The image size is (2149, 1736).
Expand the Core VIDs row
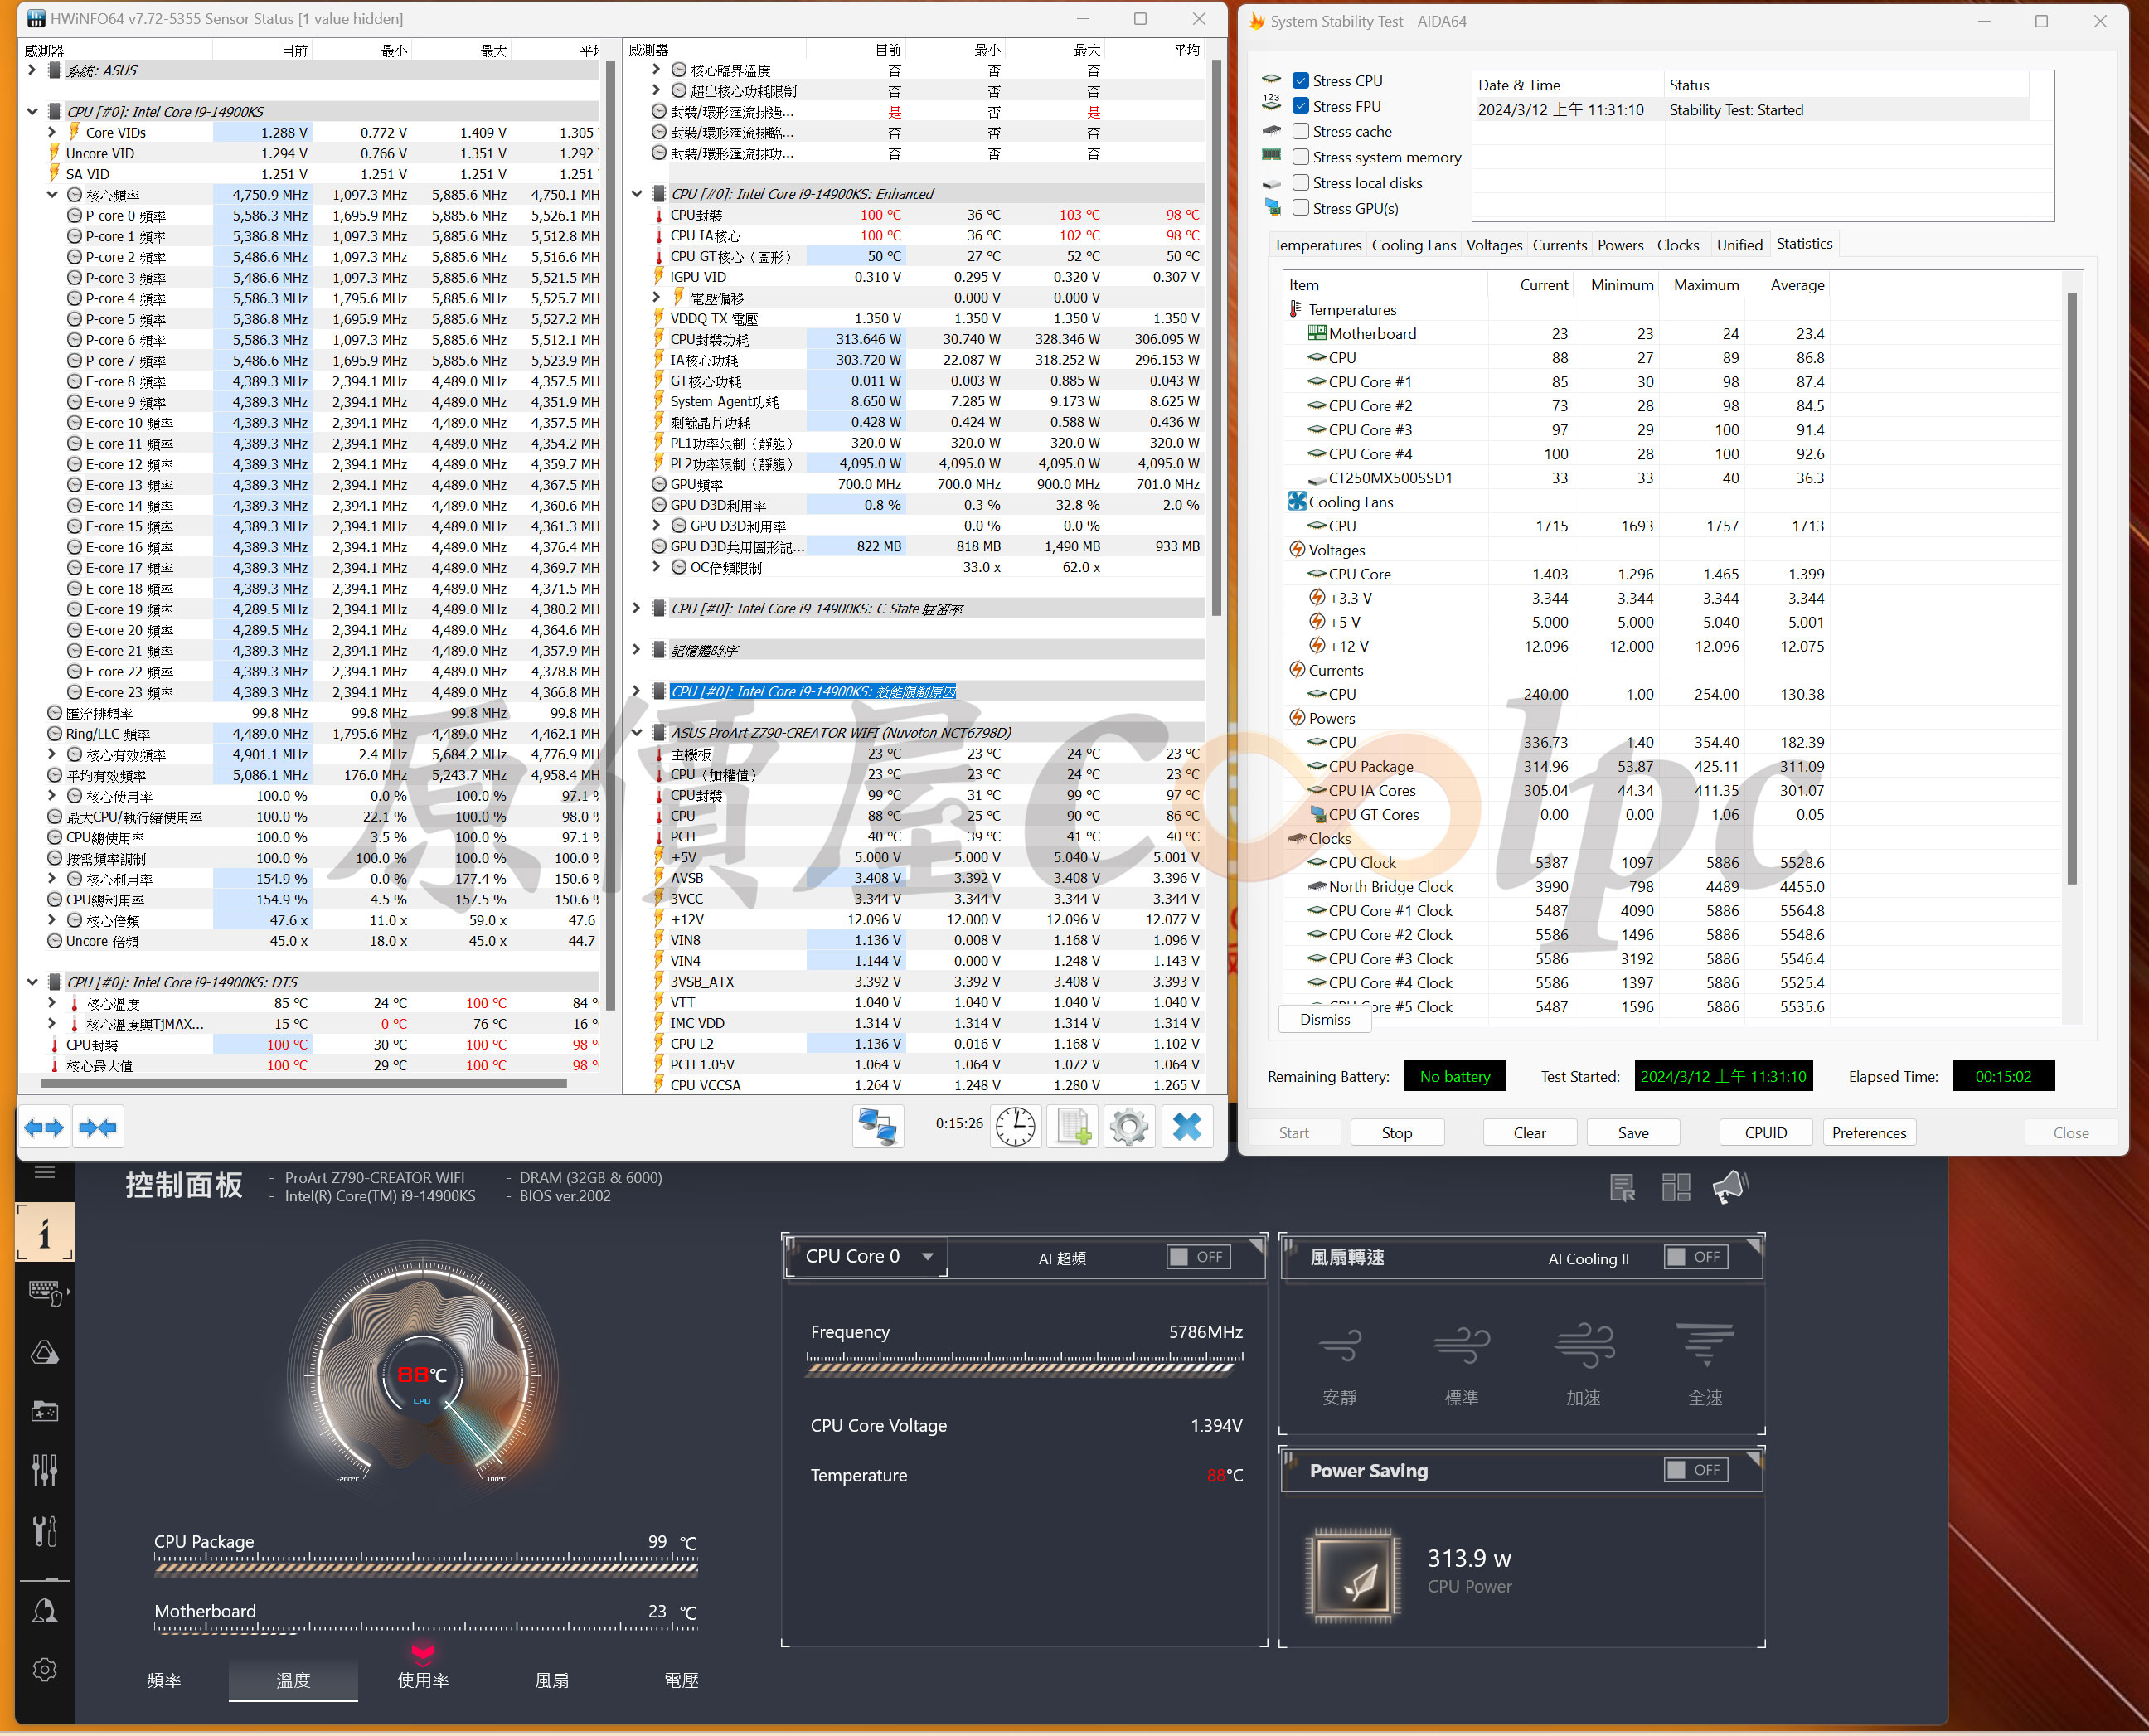52,132
